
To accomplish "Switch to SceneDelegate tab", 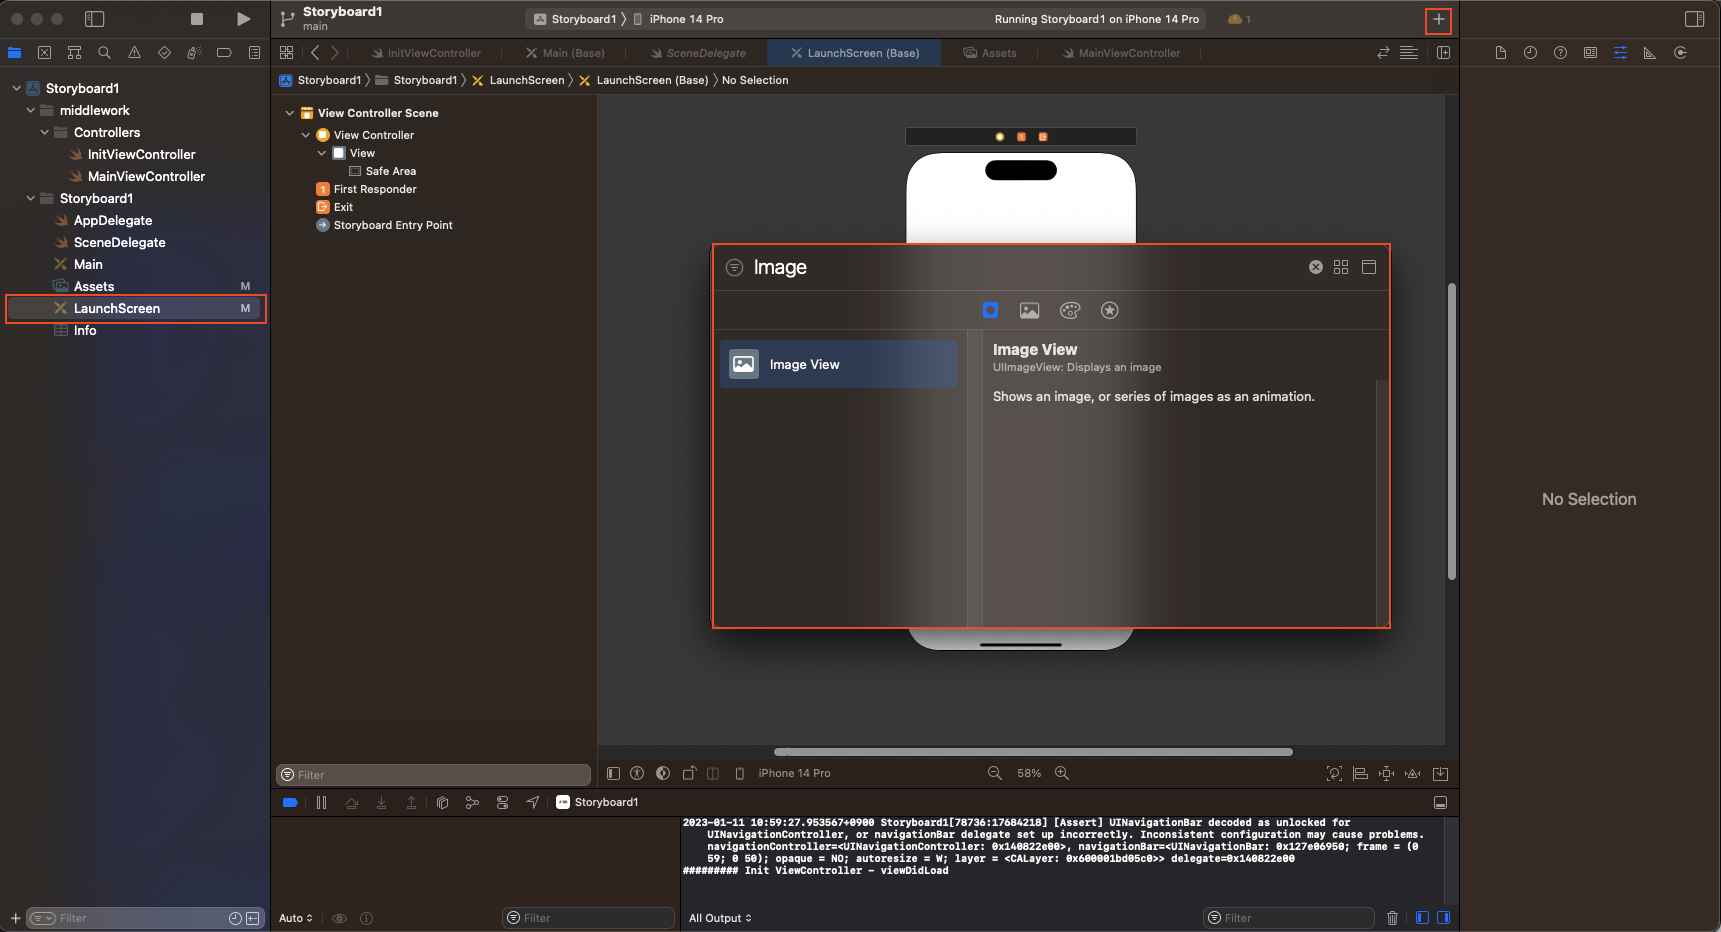I will (x=698, y=53).
